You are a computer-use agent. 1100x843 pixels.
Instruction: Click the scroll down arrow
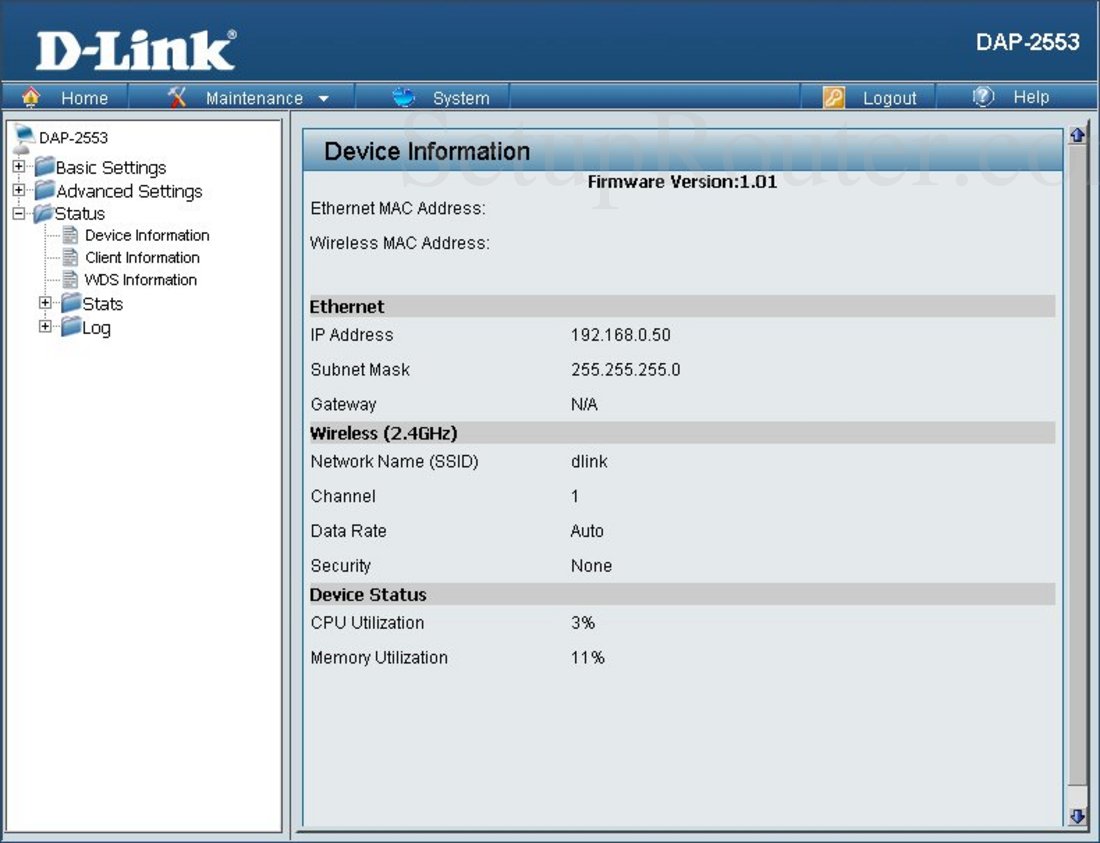point(1077,816)
